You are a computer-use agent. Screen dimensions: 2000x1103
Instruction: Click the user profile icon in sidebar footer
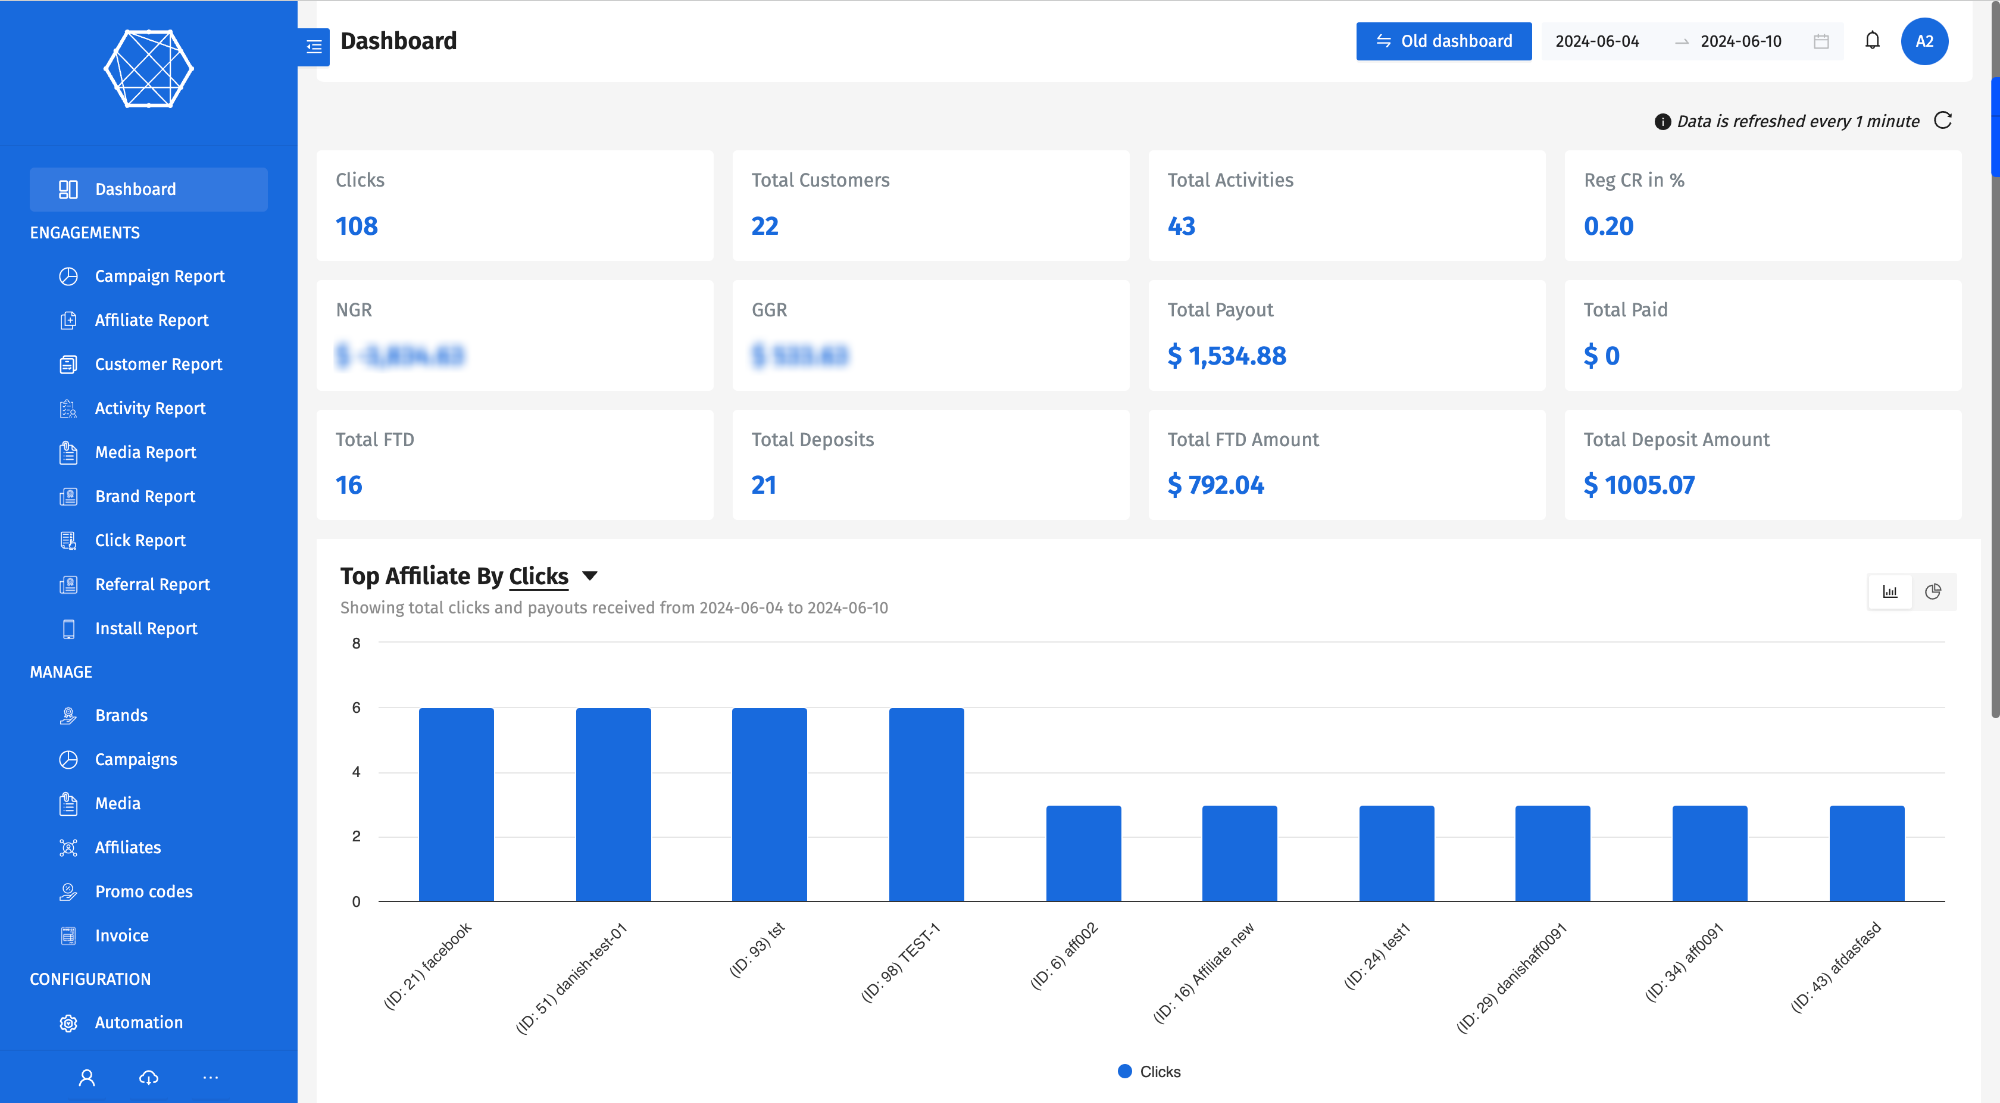coord(87,1077)
